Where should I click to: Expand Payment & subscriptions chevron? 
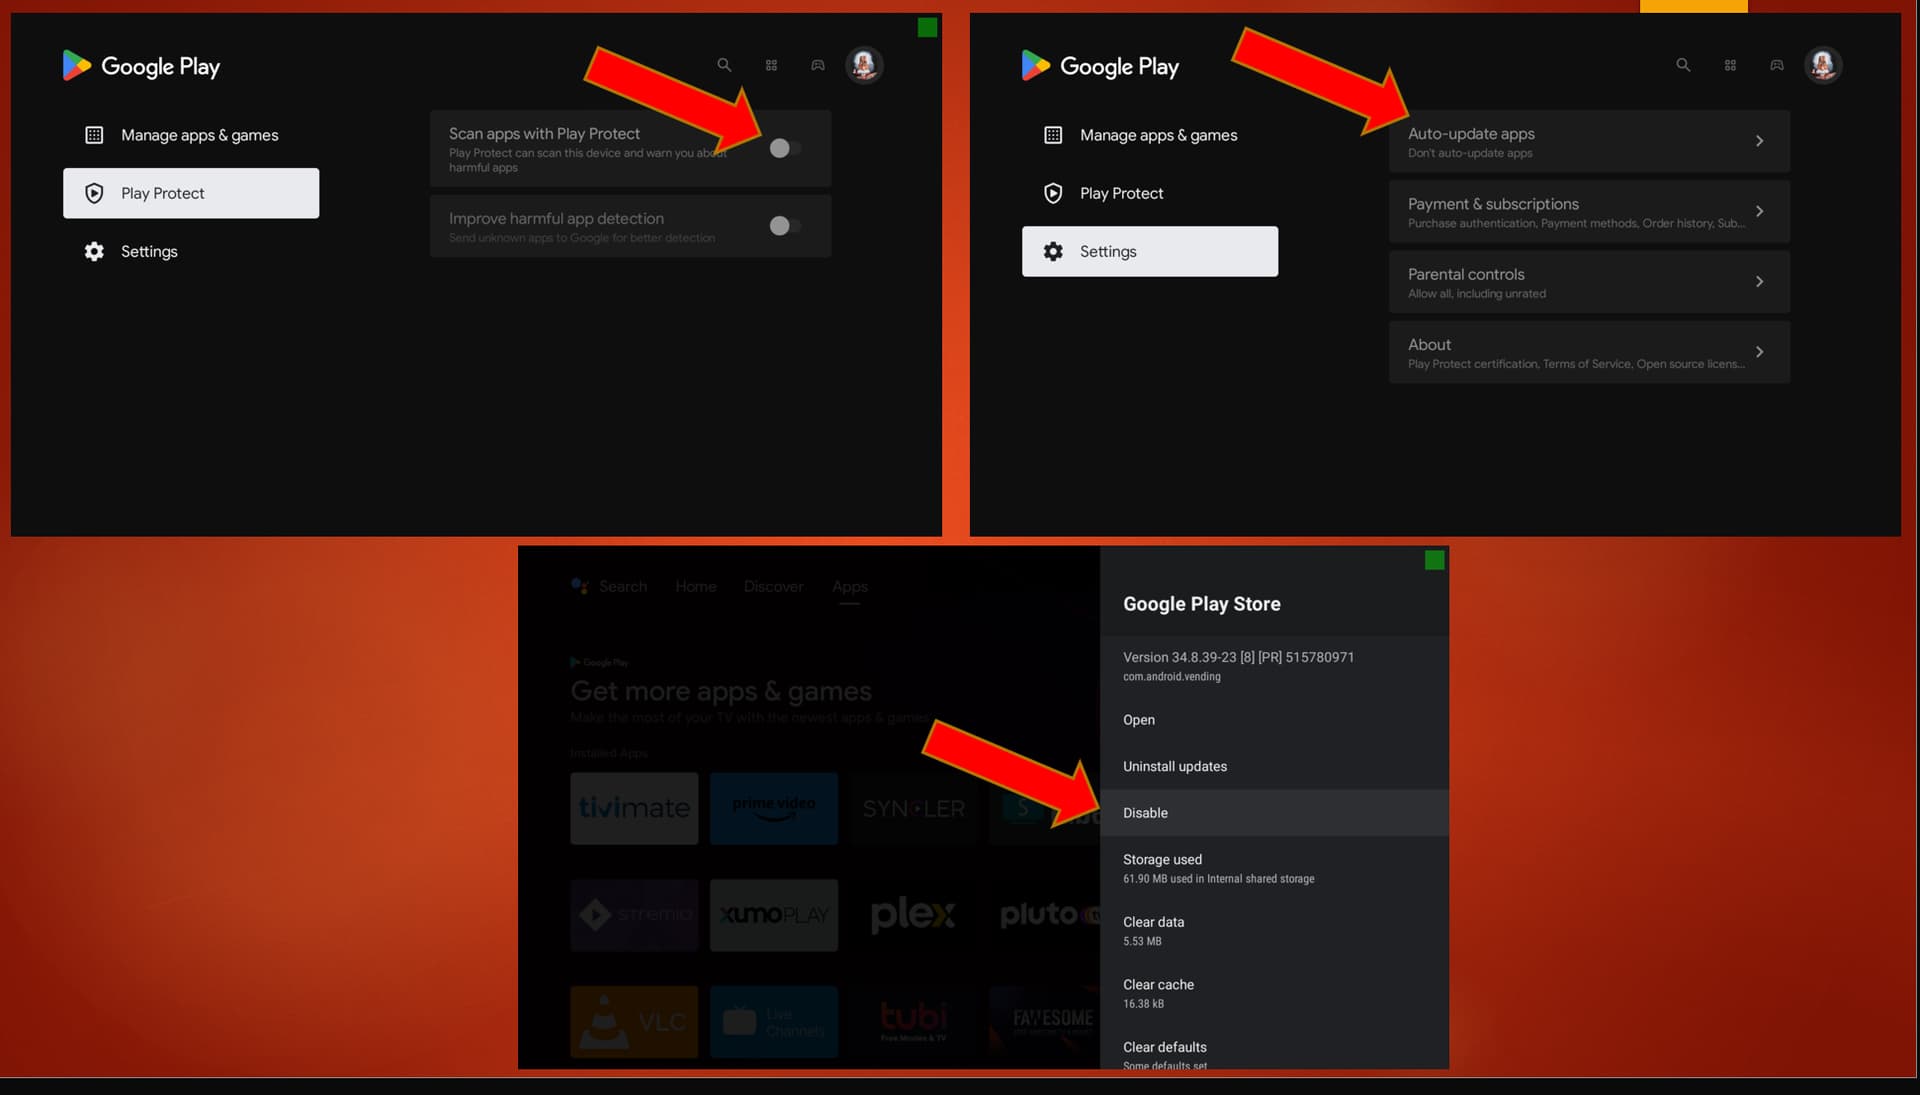click(1759, 211)
